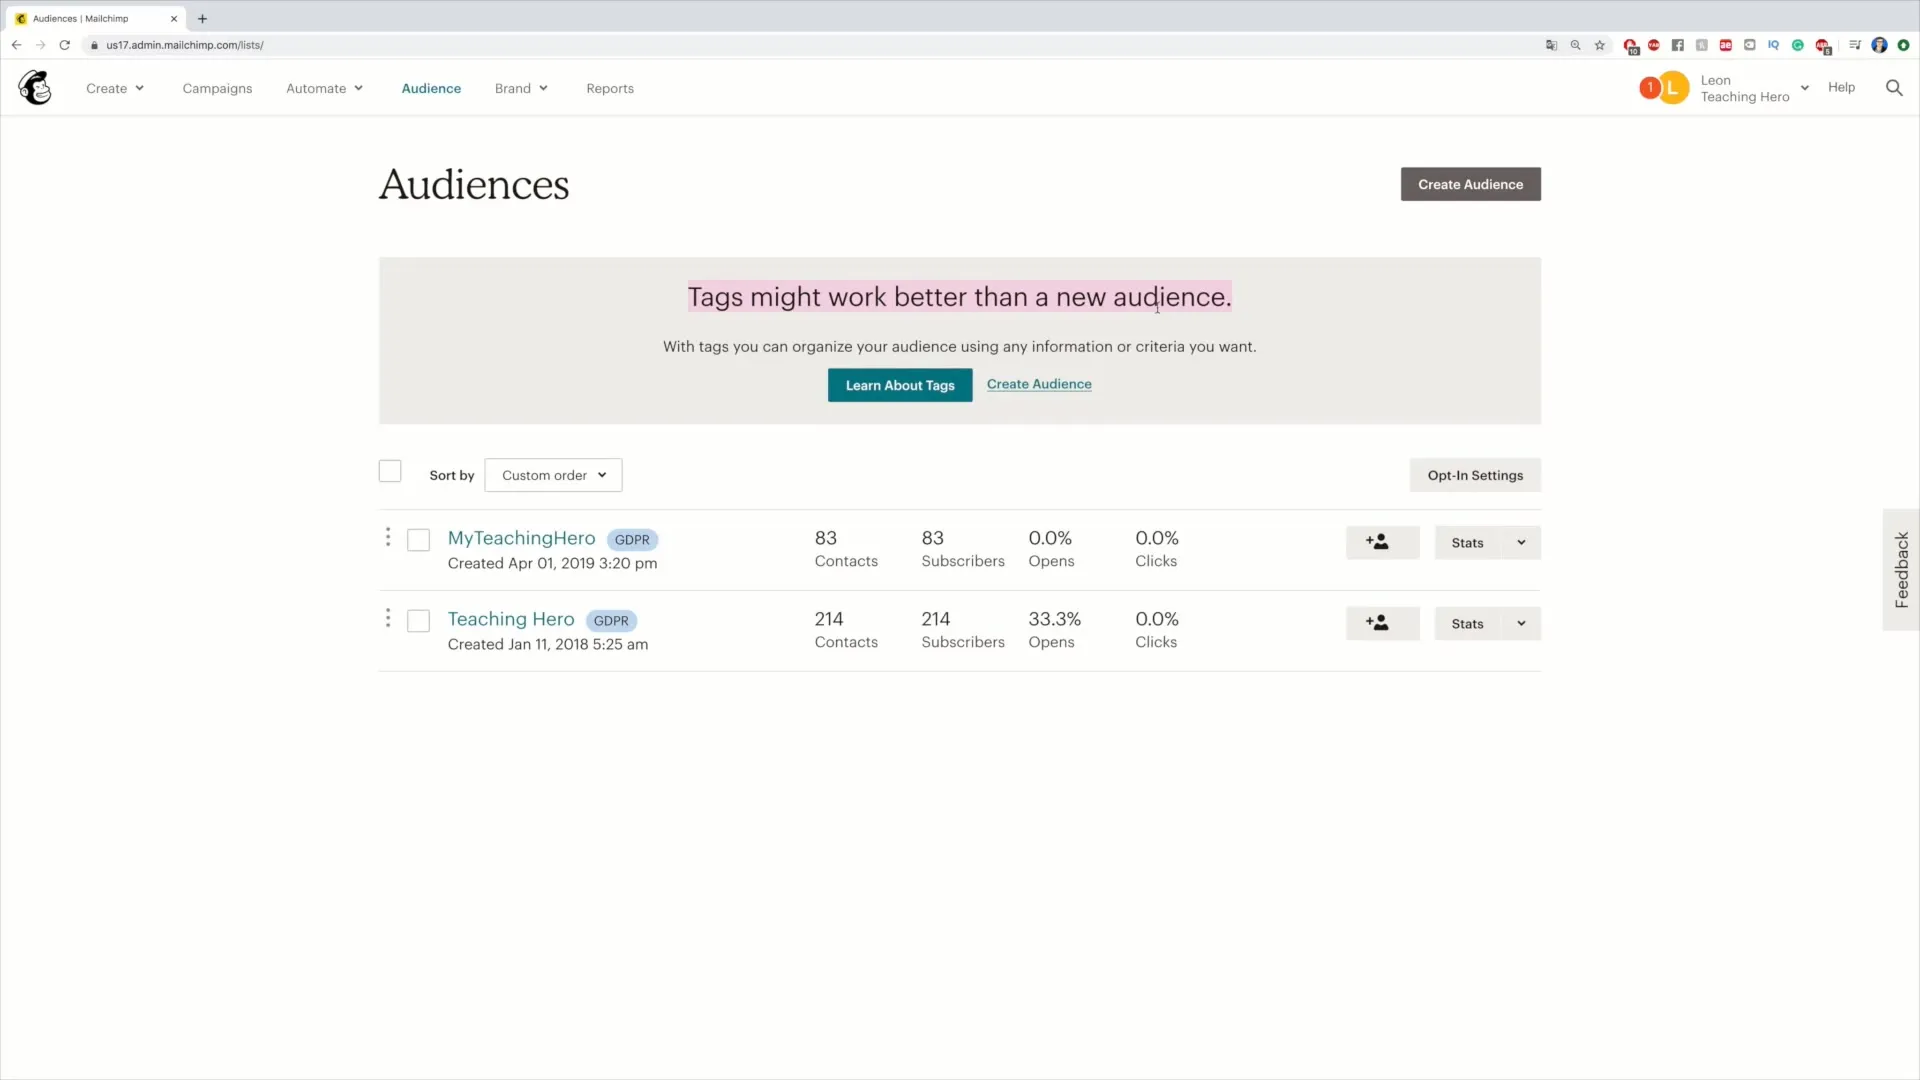
Task: Click the MyTeachingHero audience name link
Action: tap(520, 538)
